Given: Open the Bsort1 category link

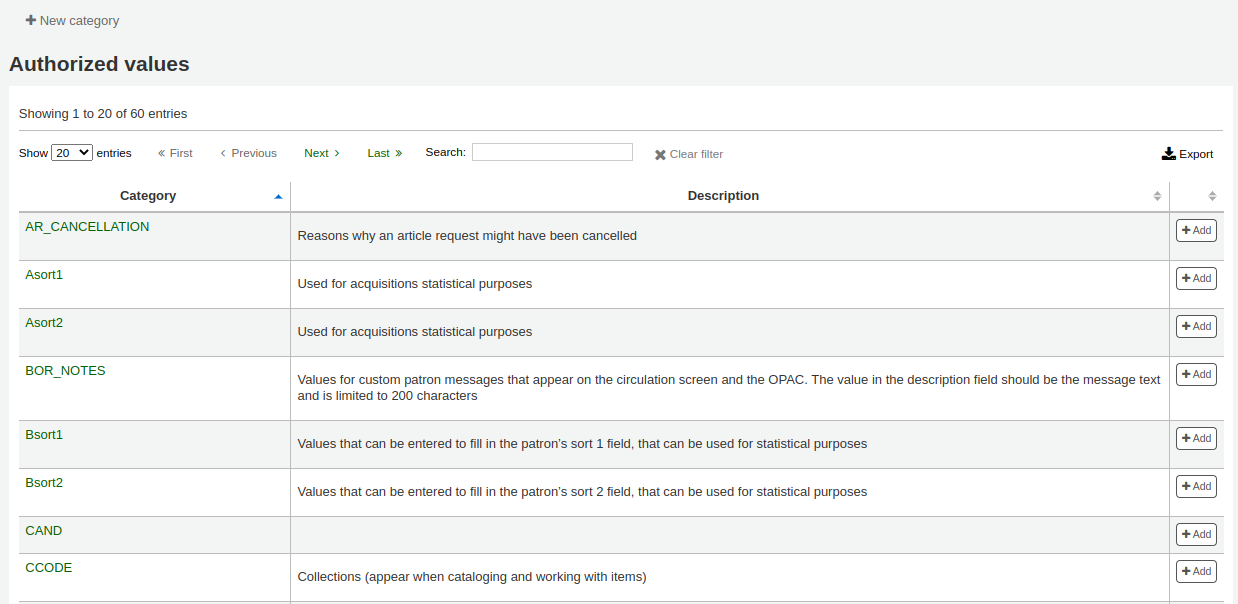Looking at the screenshot, I should tap(44, 435).
